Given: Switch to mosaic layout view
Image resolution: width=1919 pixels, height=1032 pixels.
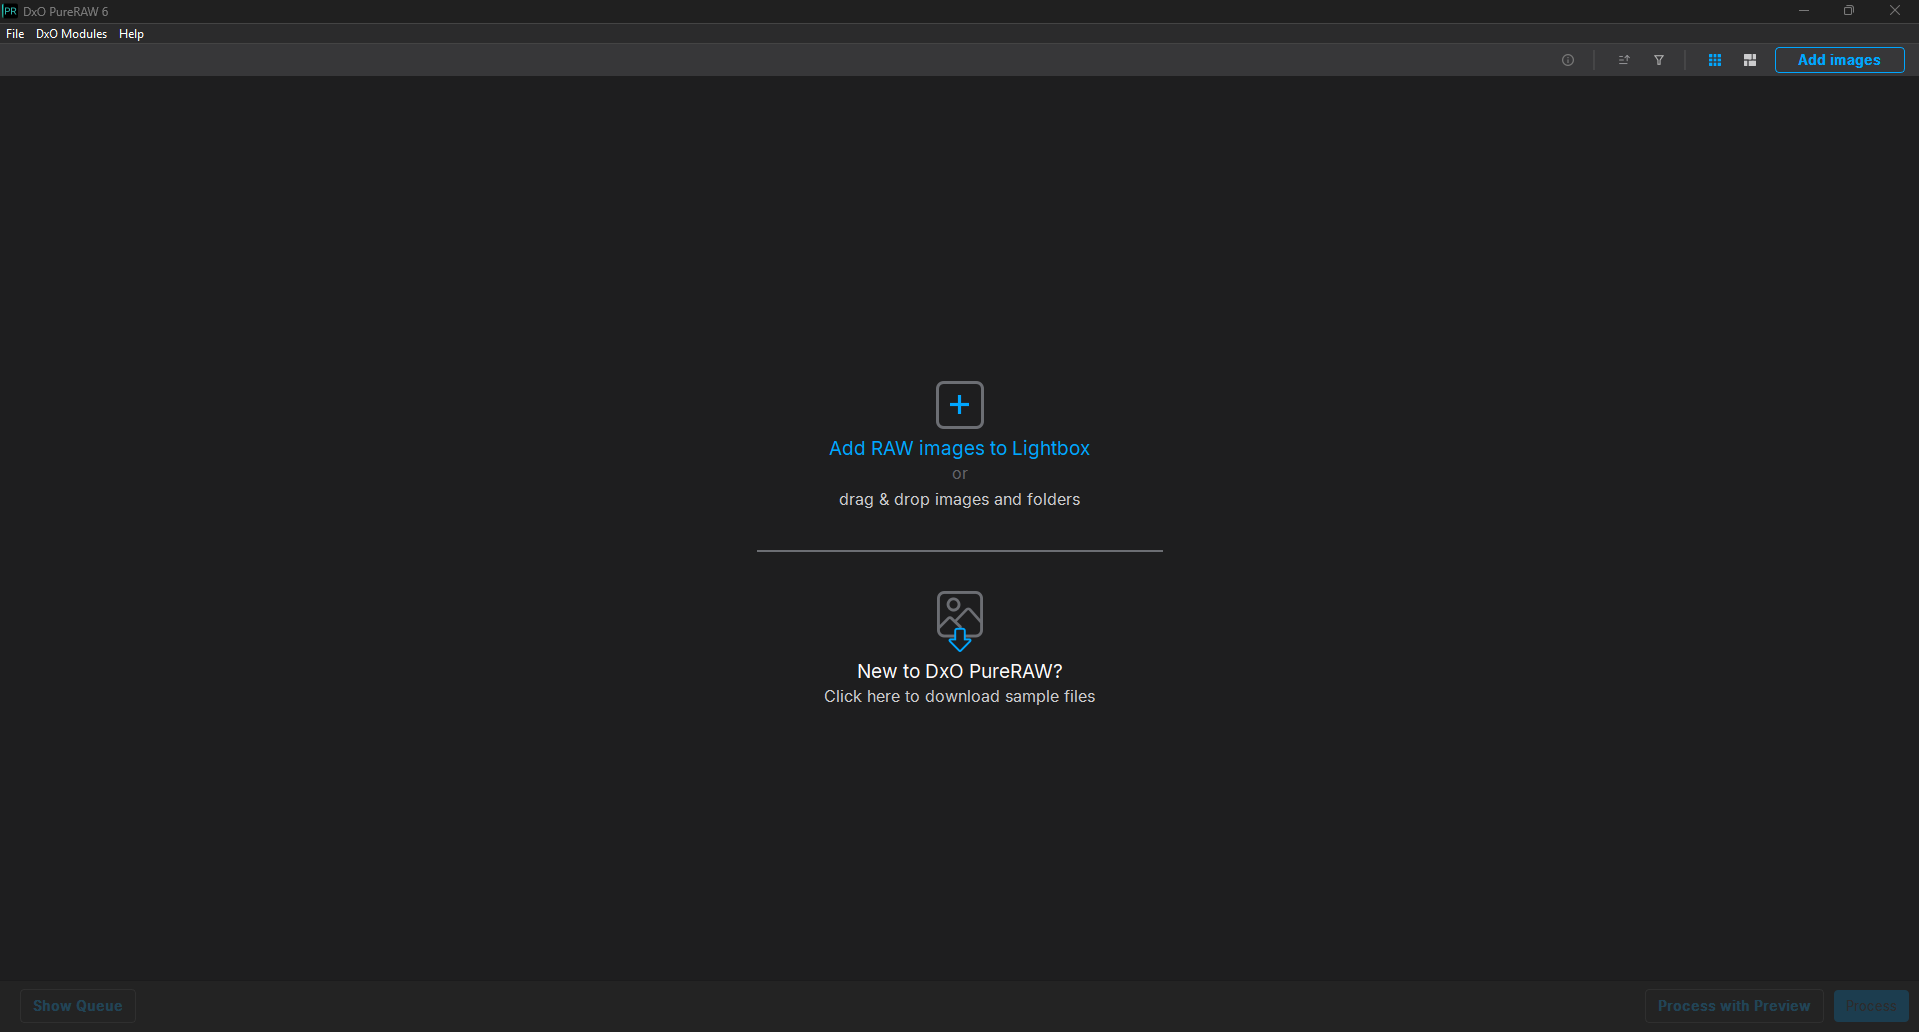Looking at the screenshot, I should pos(1750,60).
